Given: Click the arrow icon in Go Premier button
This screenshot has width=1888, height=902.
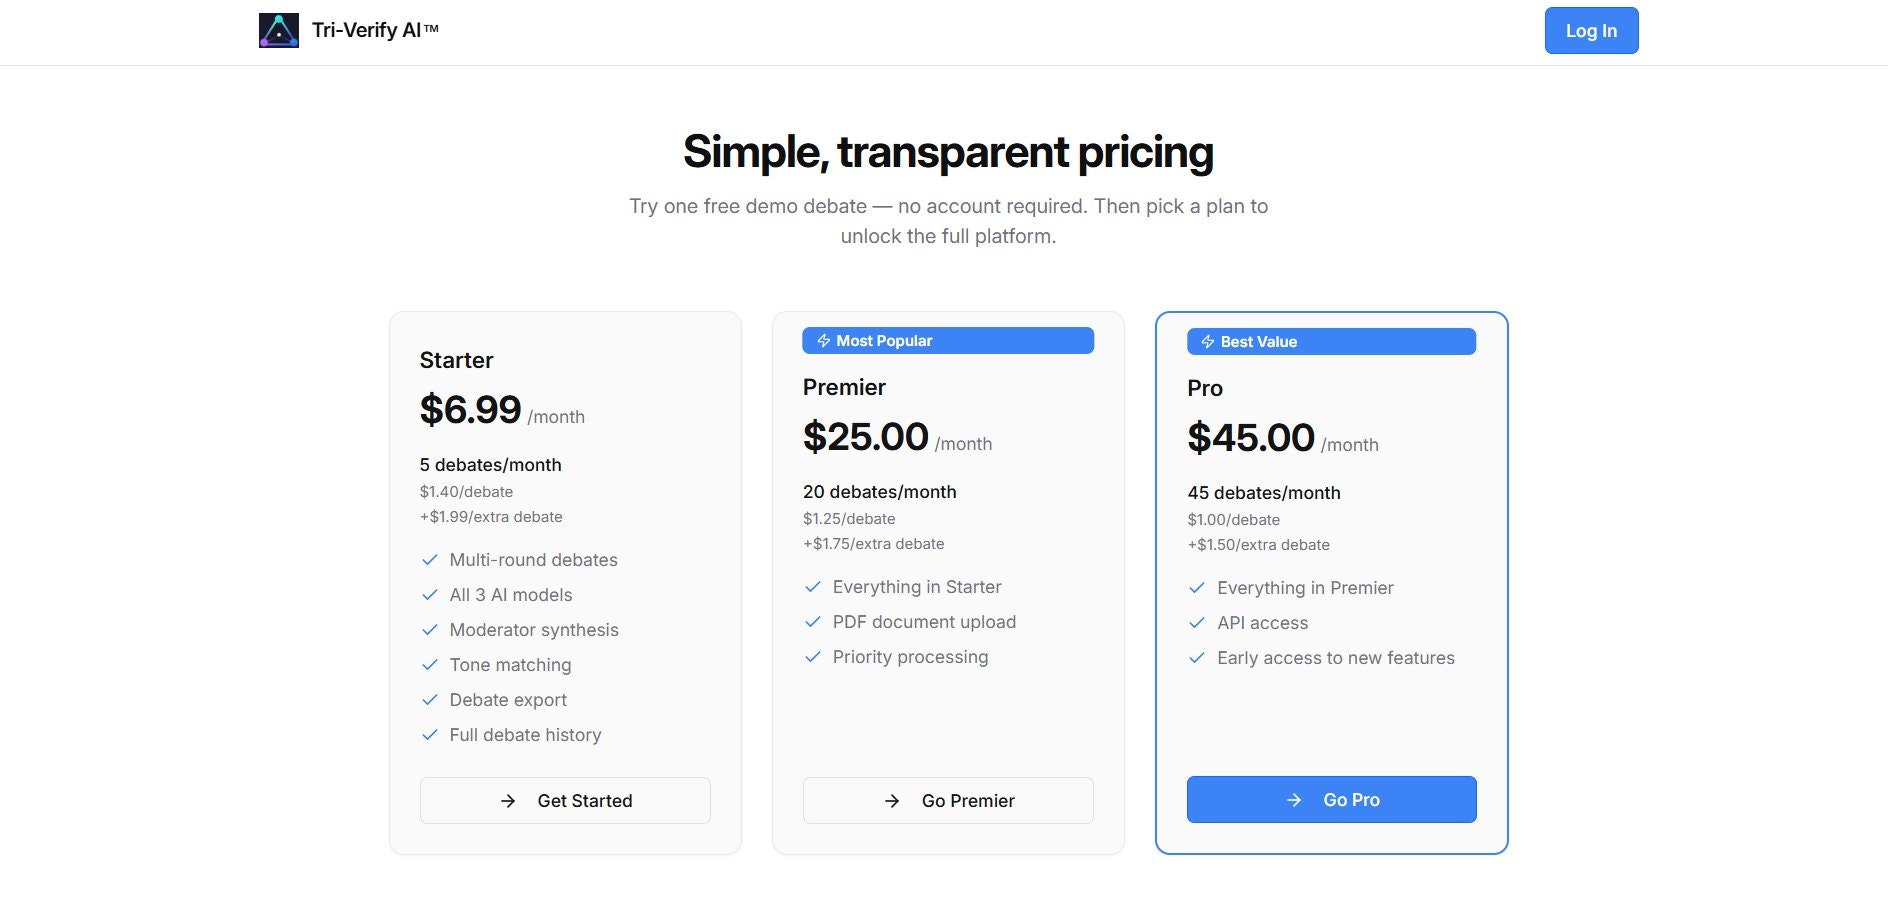Looking at the screenshot, I should pyautogui.click(x=892, y=801).
